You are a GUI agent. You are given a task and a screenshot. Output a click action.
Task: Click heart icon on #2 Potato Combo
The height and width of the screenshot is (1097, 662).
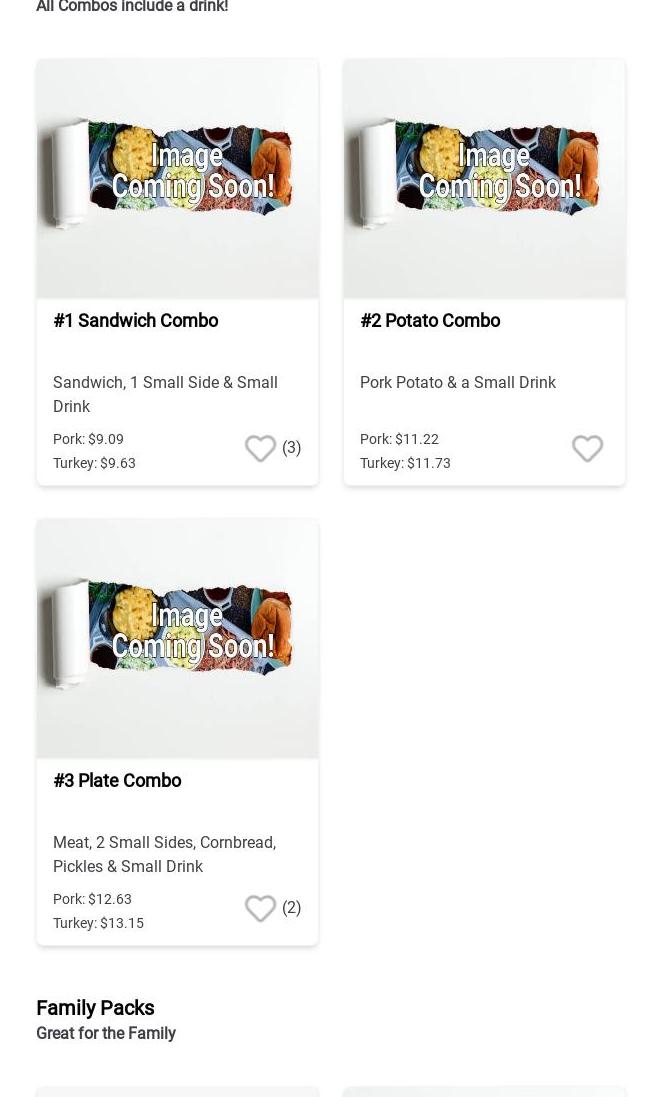(x=587, y=448)
